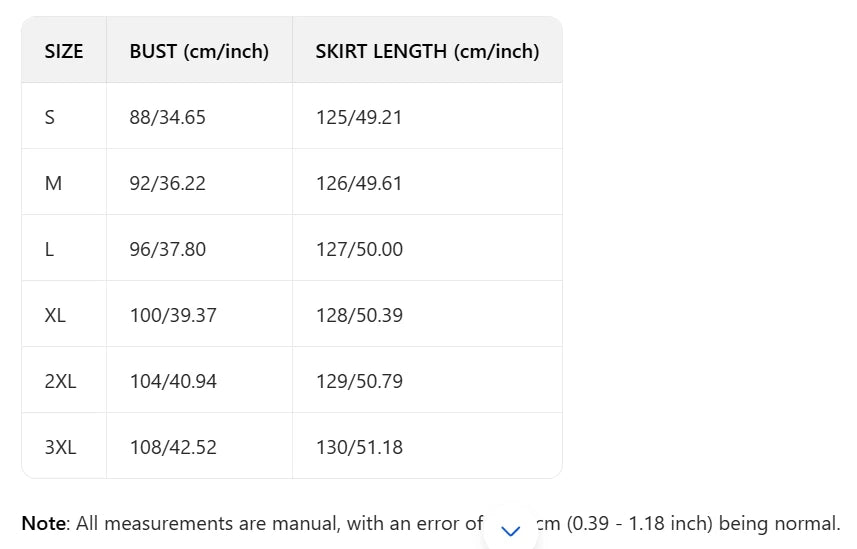
Task: Select the 3XL size cell
Action: click(x=60, y=447)
